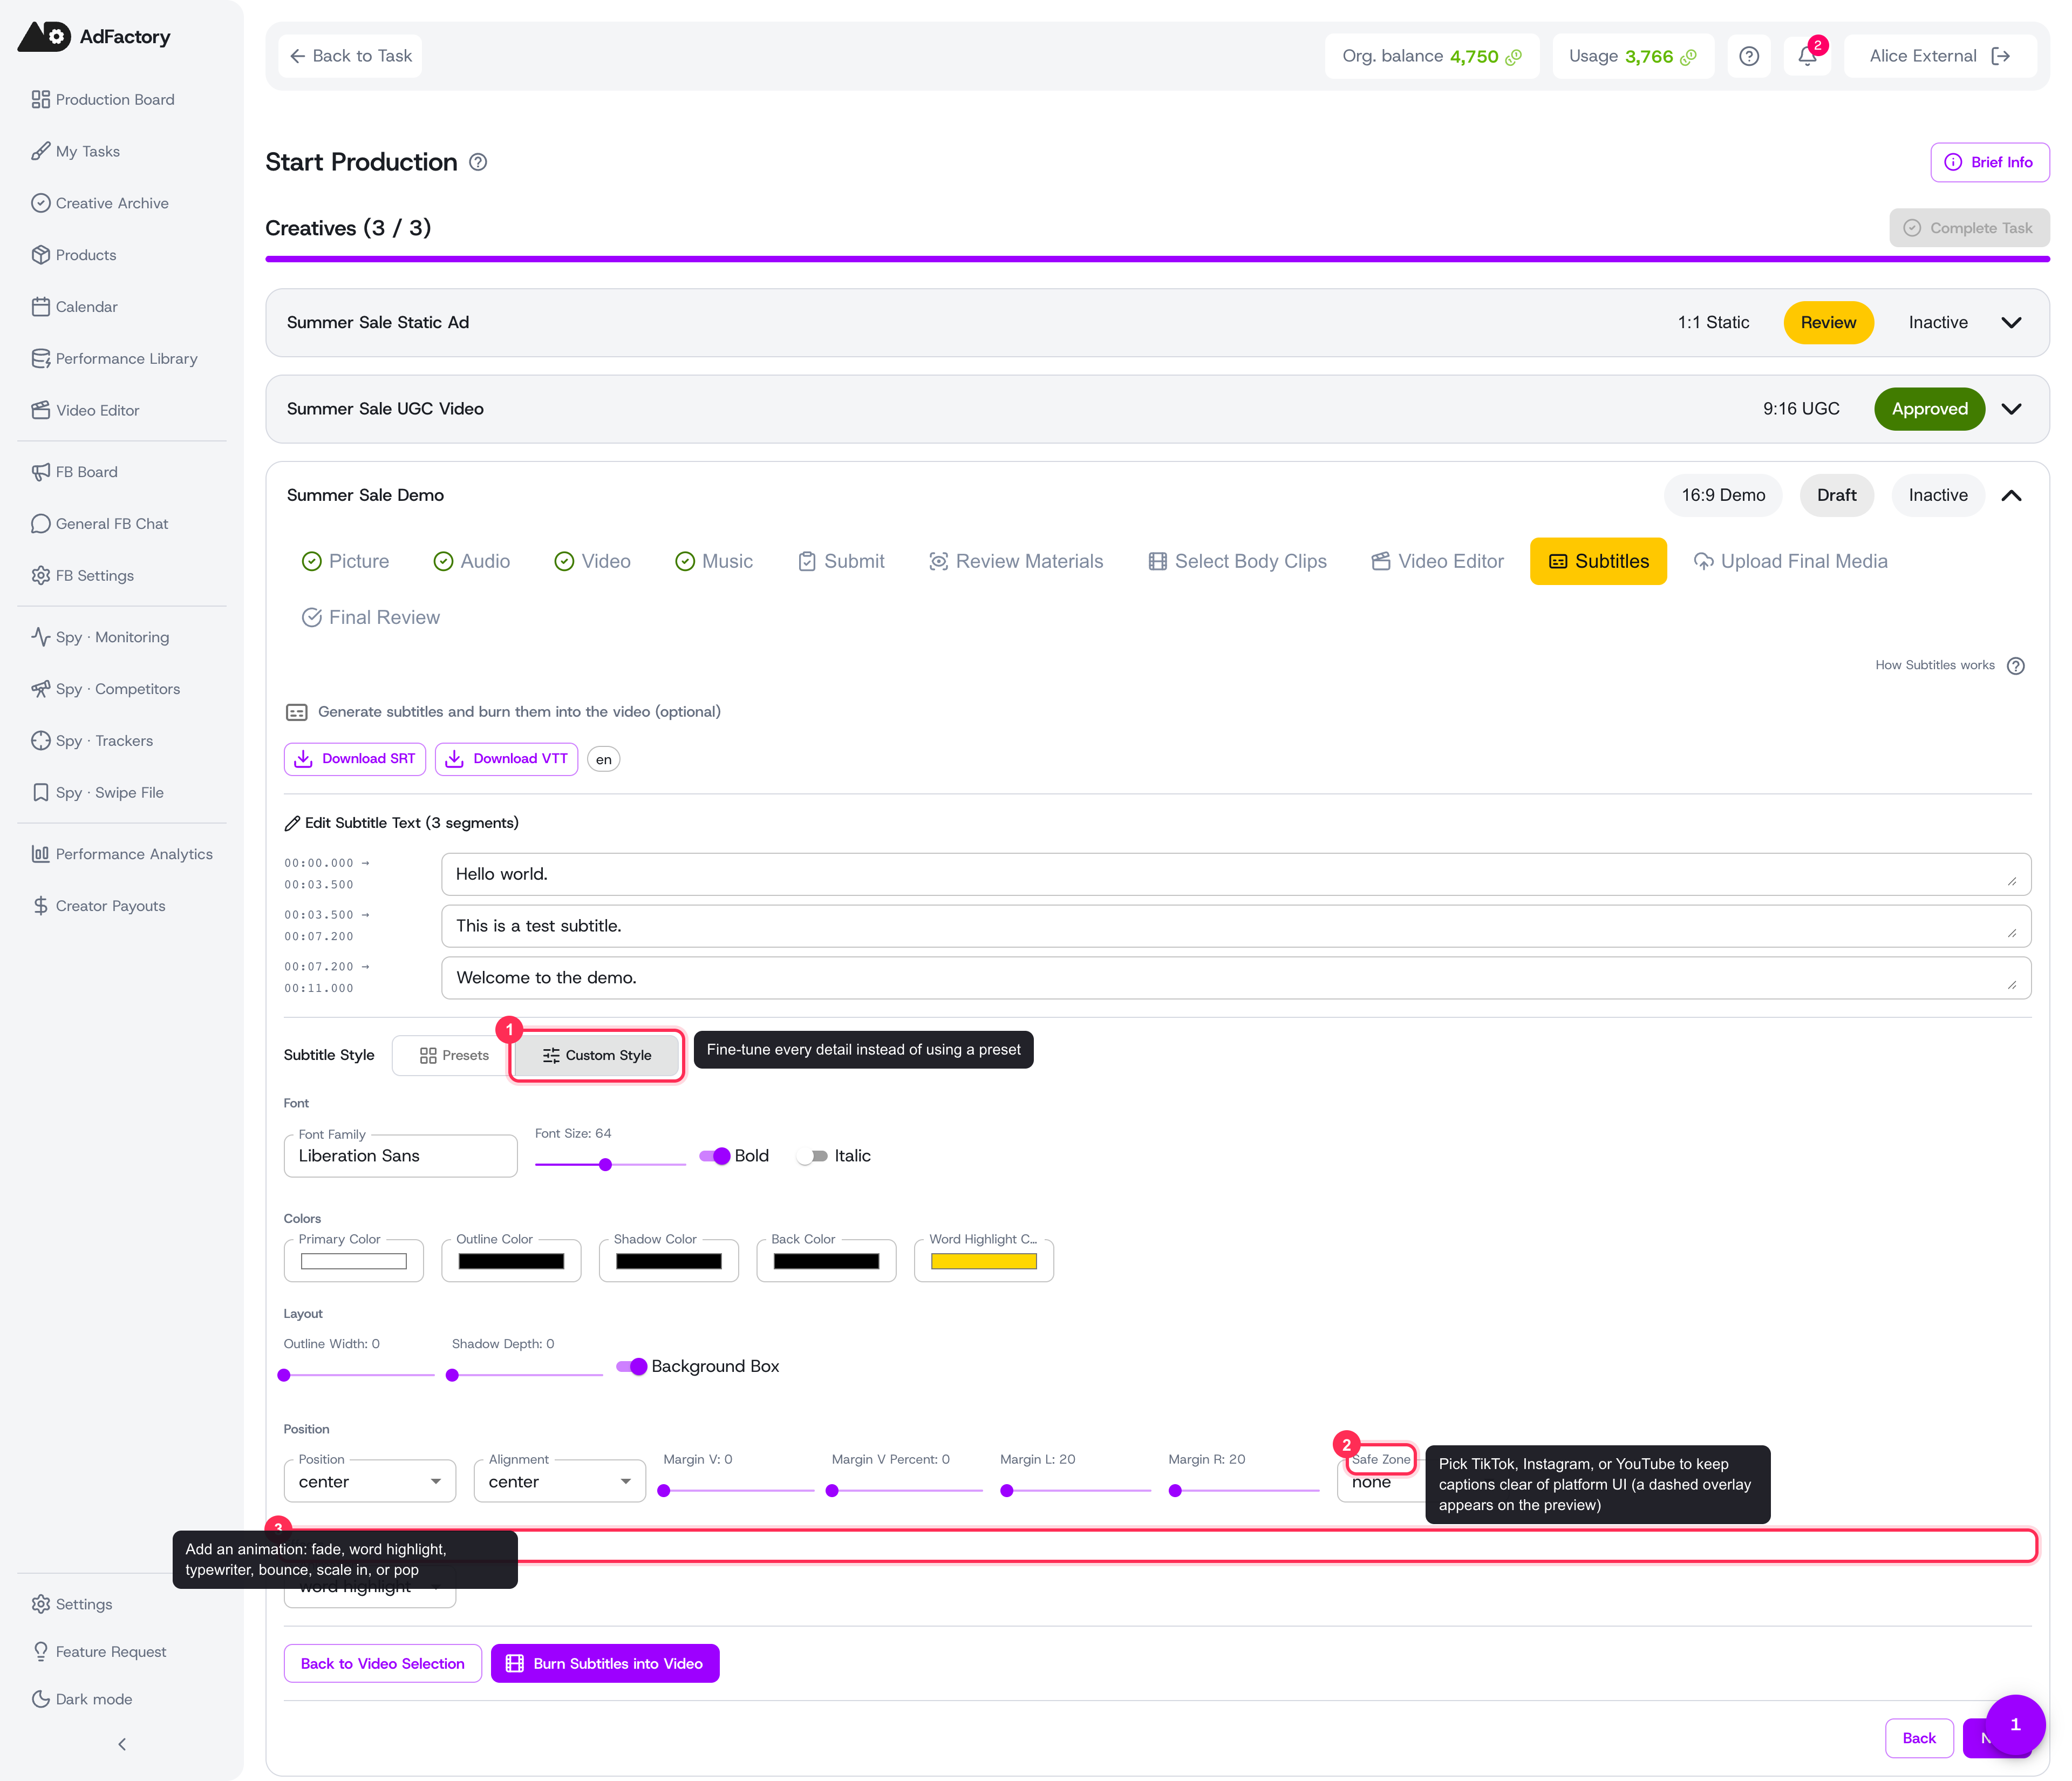2072x1781 pixels.
Task: Open the Alignment dropdown
Action: [x=560, y=1481]
